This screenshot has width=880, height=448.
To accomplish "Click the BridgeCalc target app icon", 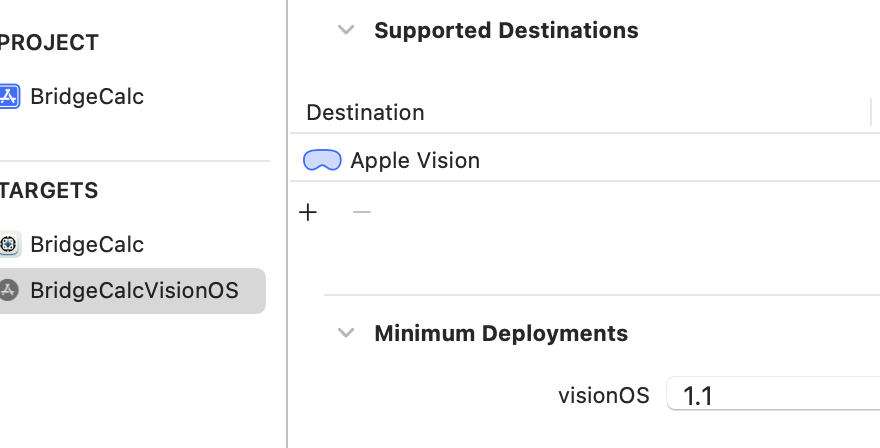I will (9, 244).
